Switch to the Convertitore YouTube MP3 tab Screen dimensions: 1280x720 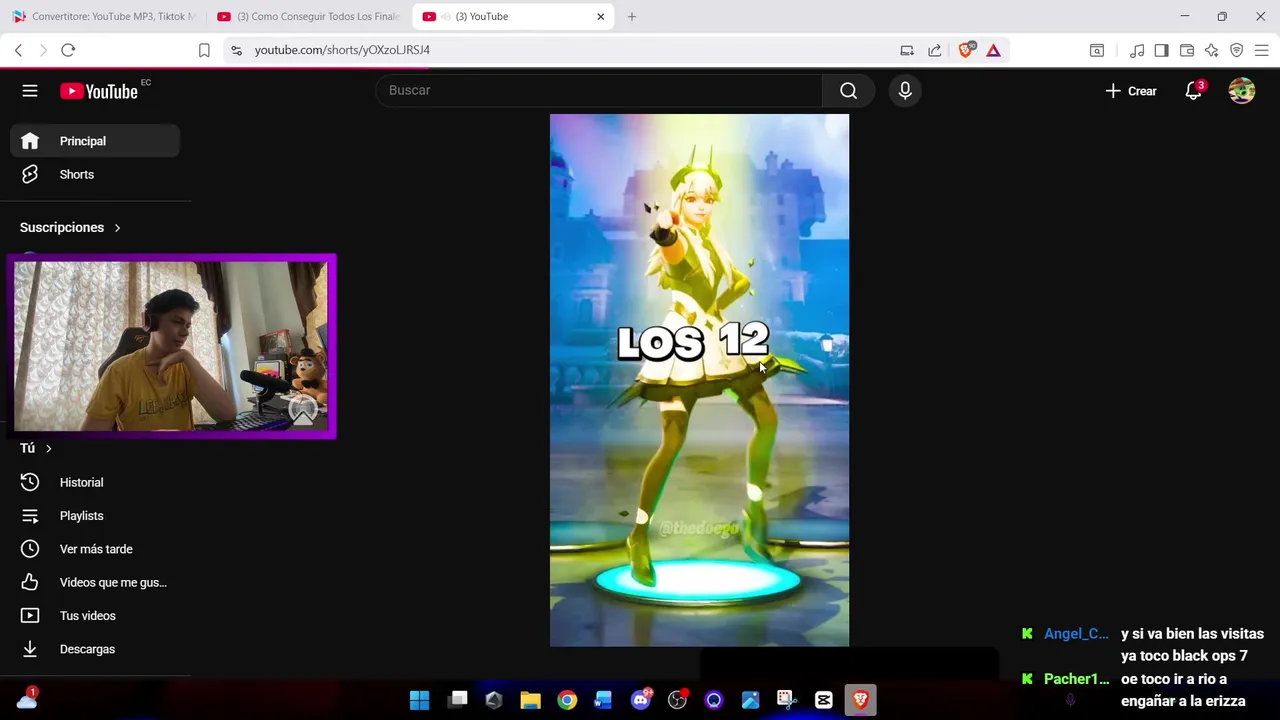(104, 17)
